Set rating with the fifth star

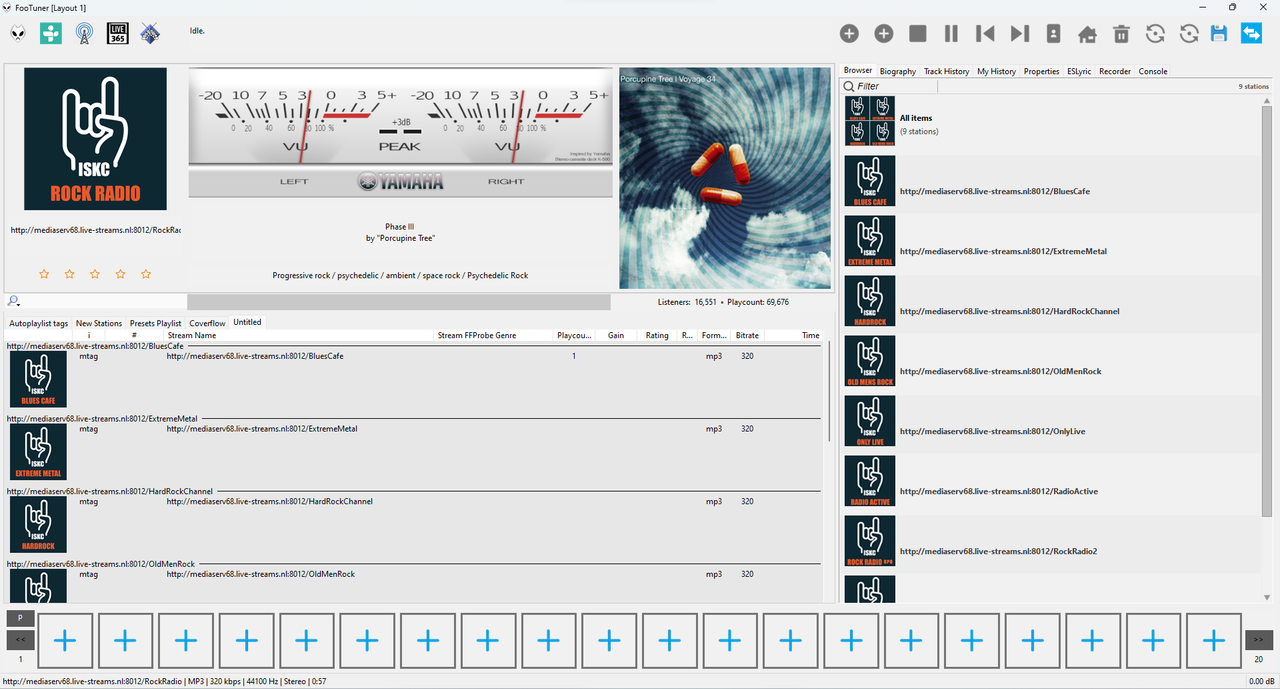[x=146, y=274]
